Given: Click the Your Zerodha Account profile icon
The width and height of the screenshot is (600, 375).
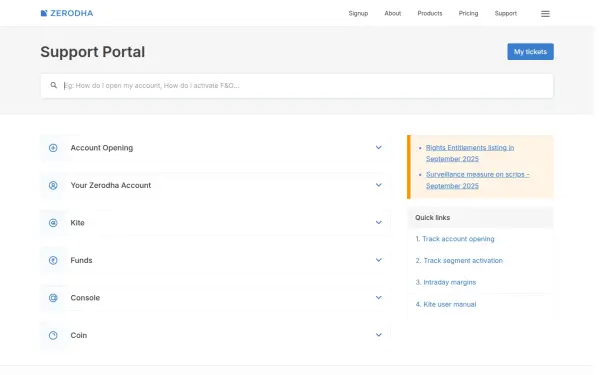Looking at the screenshot, I should pyautogui.click(x=53, y=185).
